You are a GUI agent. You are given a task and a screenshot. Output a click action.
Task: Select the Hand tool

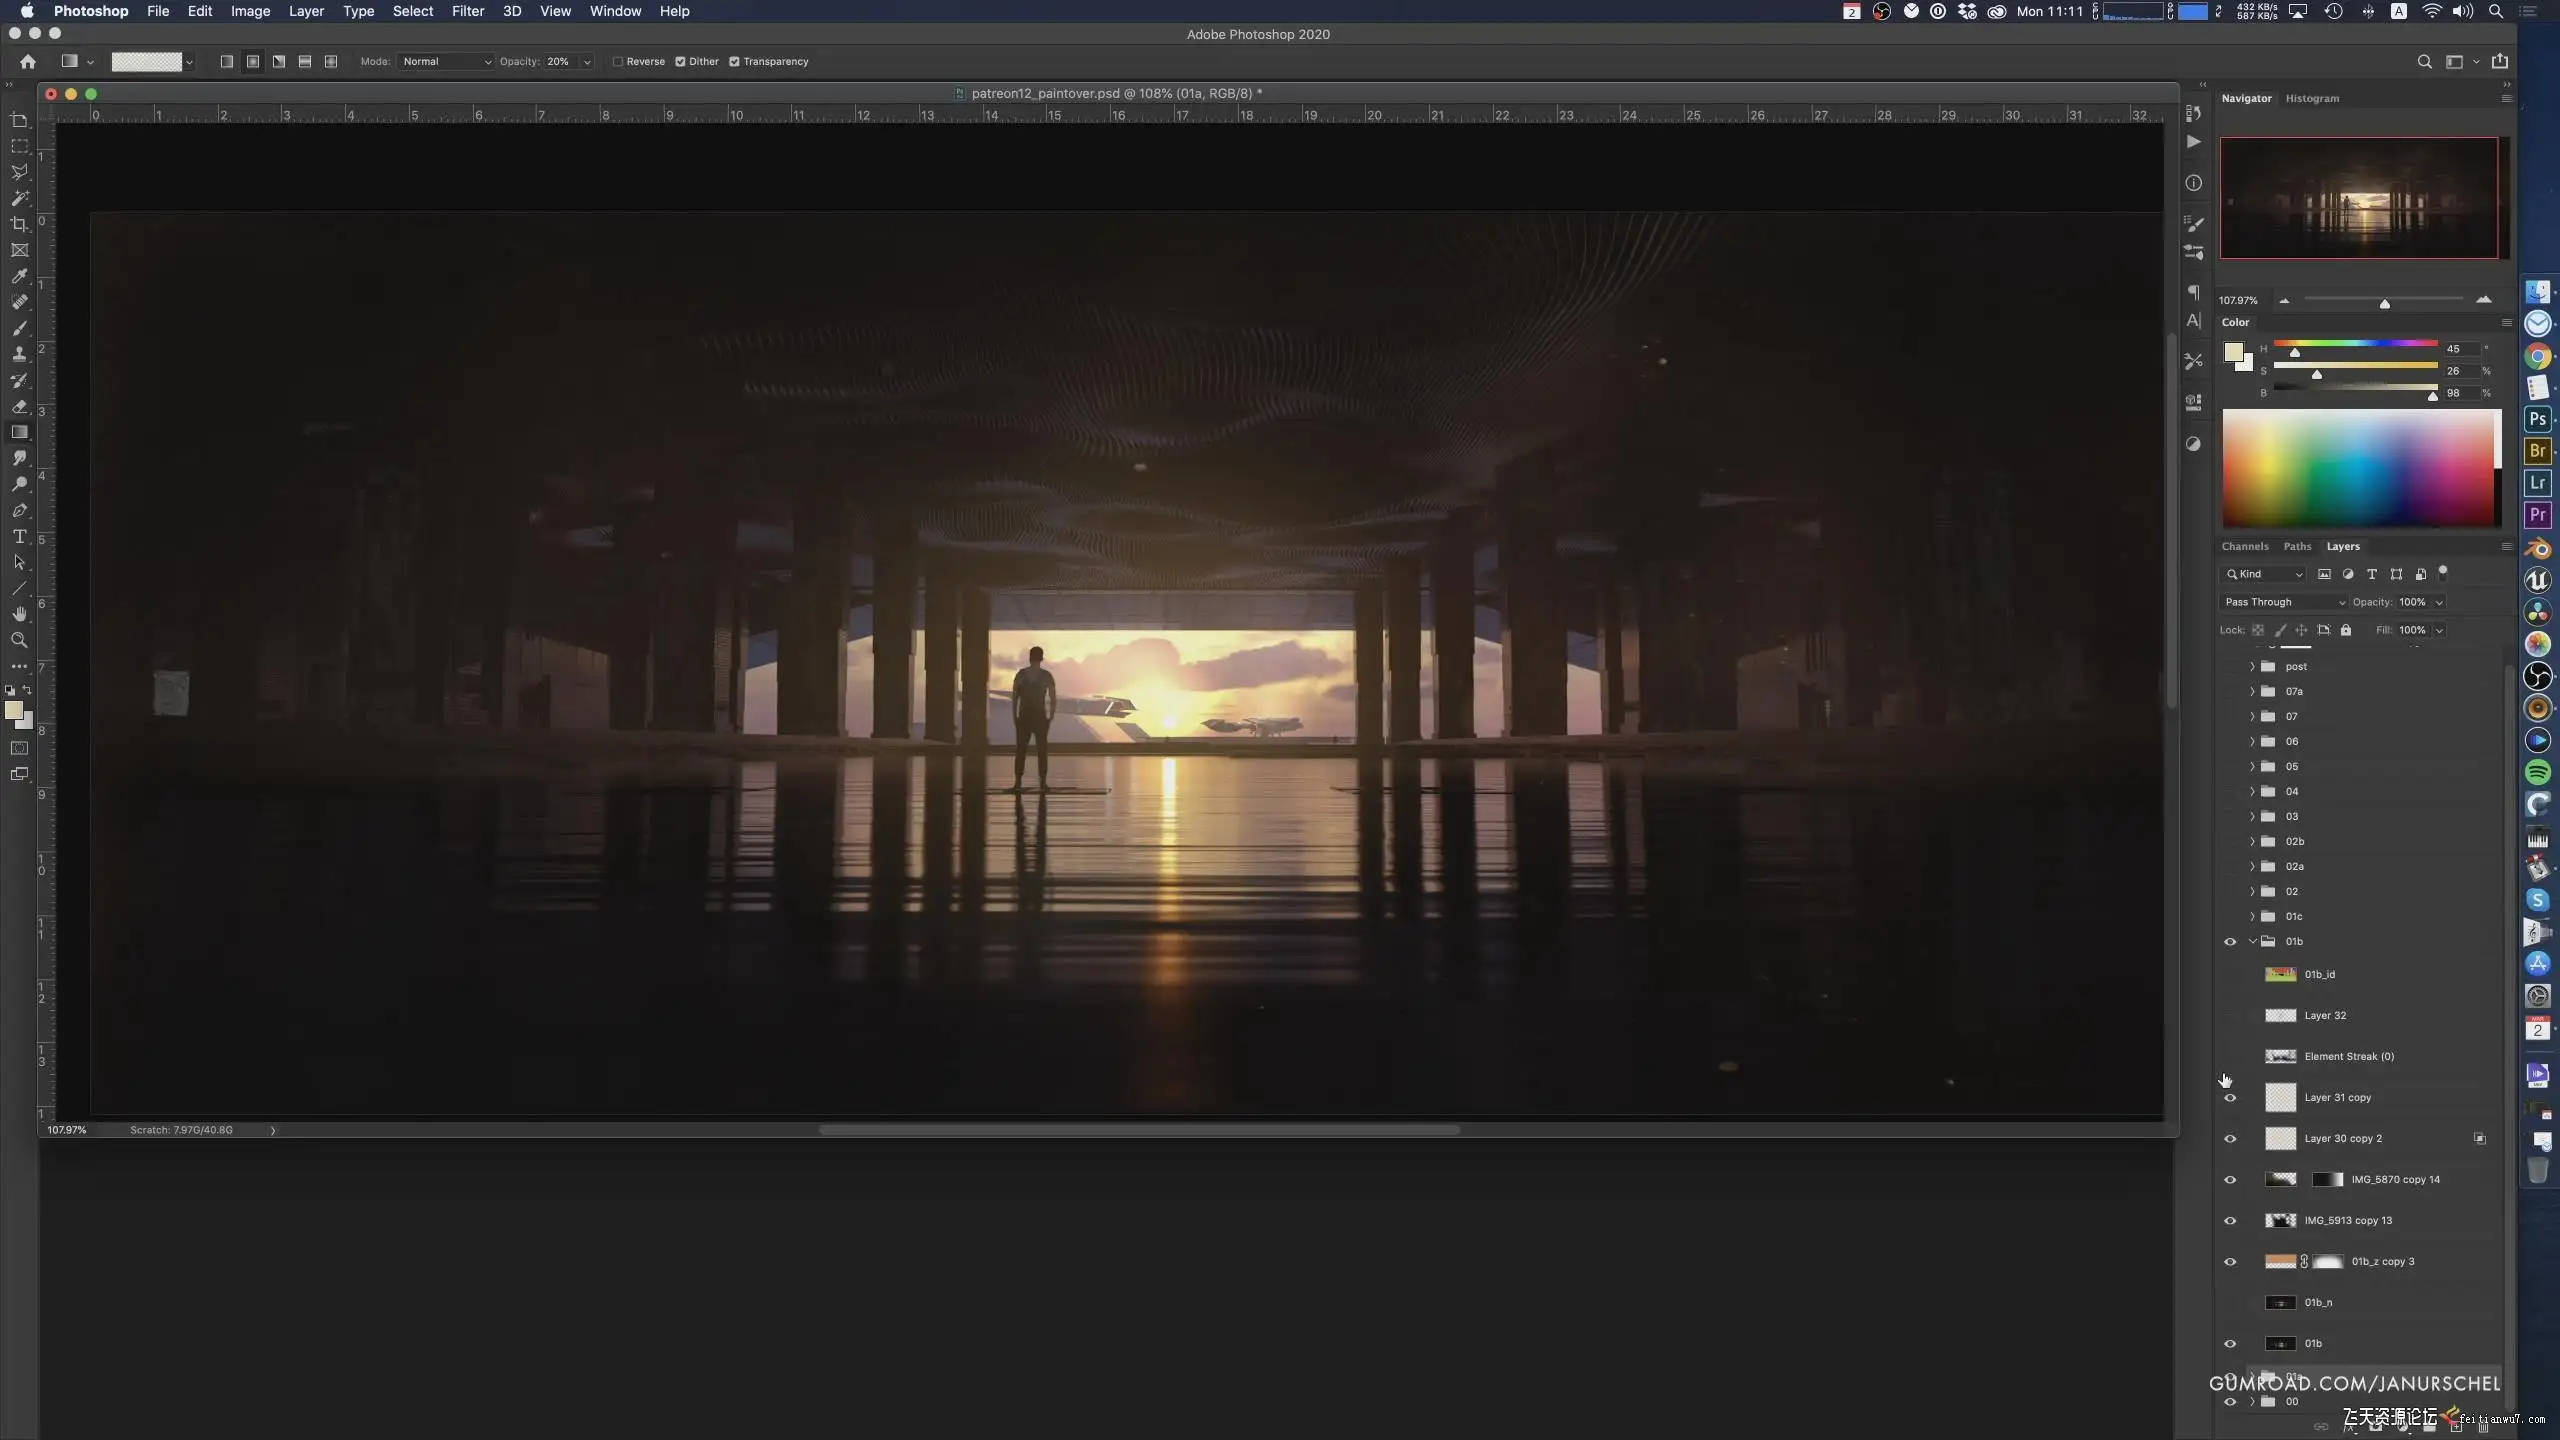[x=19, y=614]
